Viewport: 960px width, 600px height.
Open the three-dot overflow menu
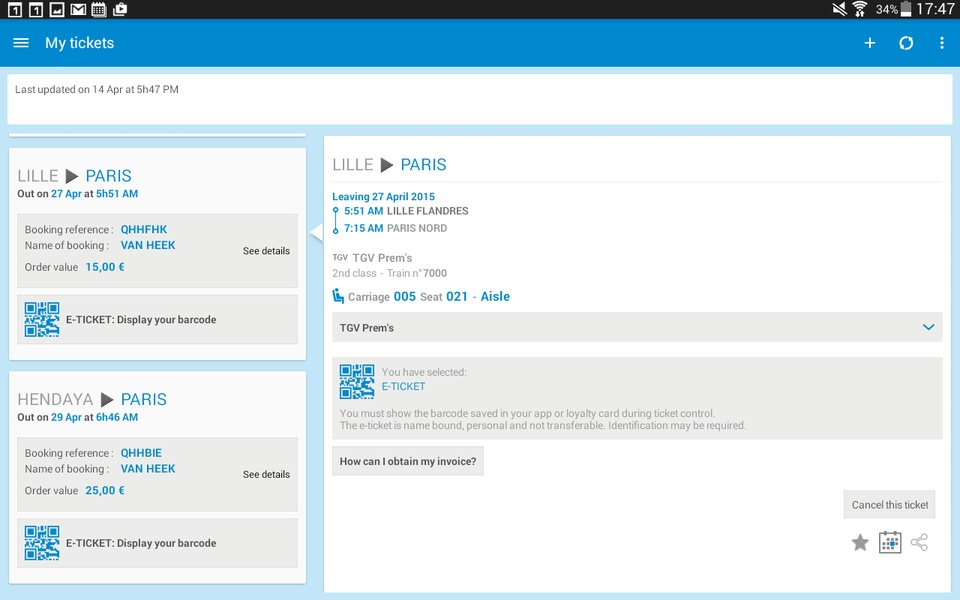(942, 43)
